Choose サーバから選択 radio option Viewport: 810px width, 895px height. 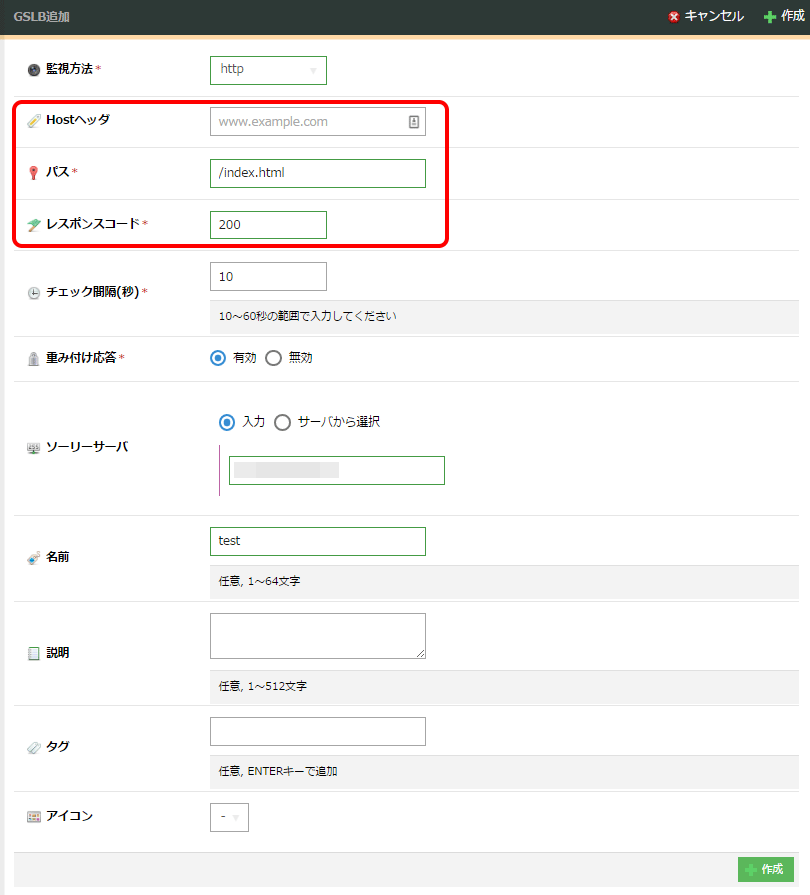click(x=282, y=422)
